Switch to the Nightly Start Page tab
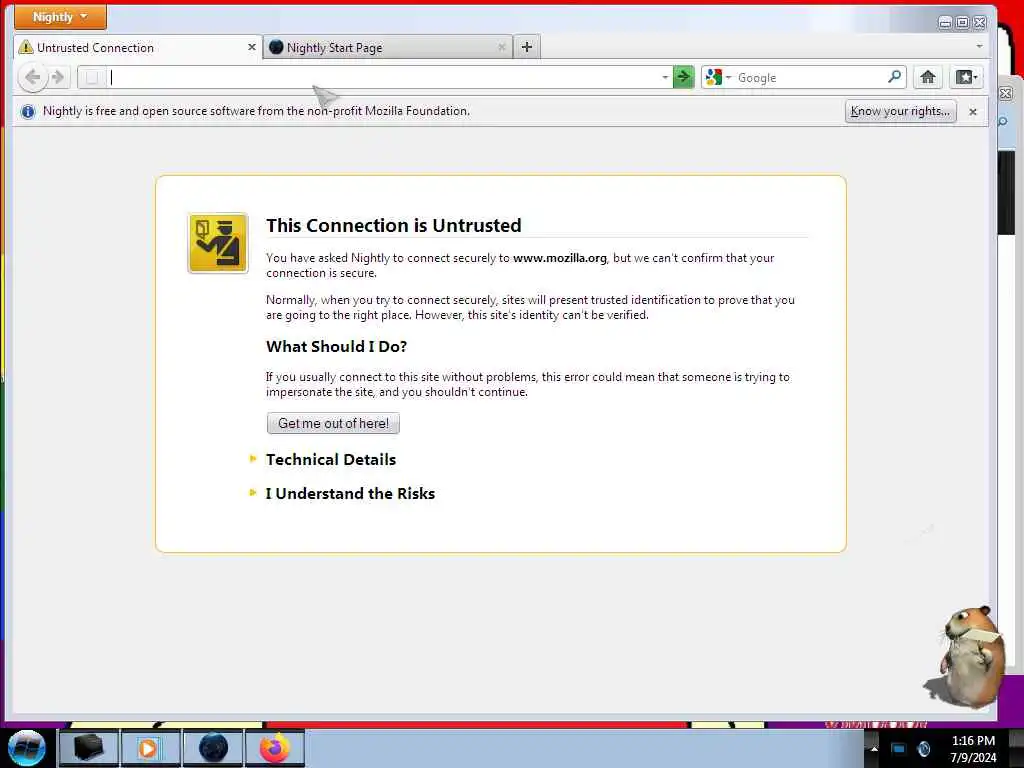Screen dimensions: 1024x768 click(x=388, y=48)
